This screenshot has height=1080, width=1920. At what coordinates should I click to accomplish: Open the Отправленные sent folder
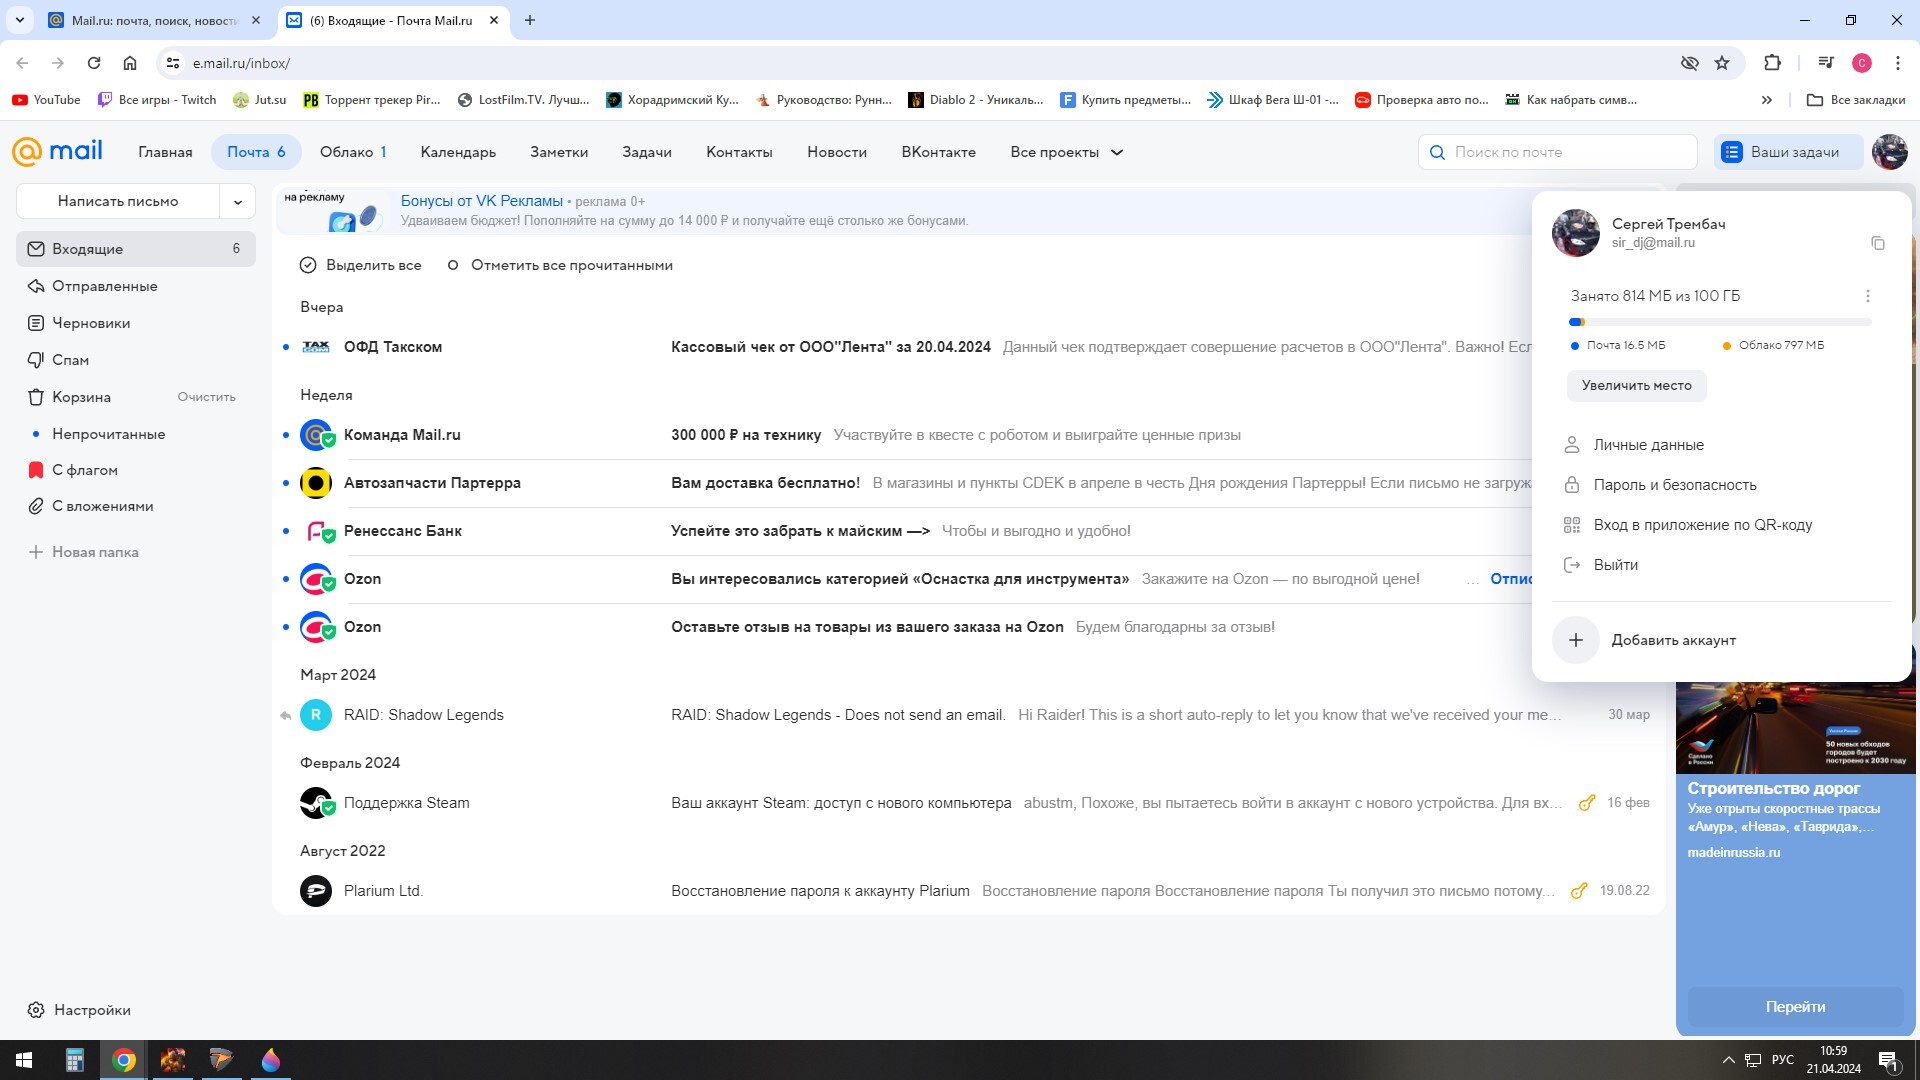click(x=136, y=286)
